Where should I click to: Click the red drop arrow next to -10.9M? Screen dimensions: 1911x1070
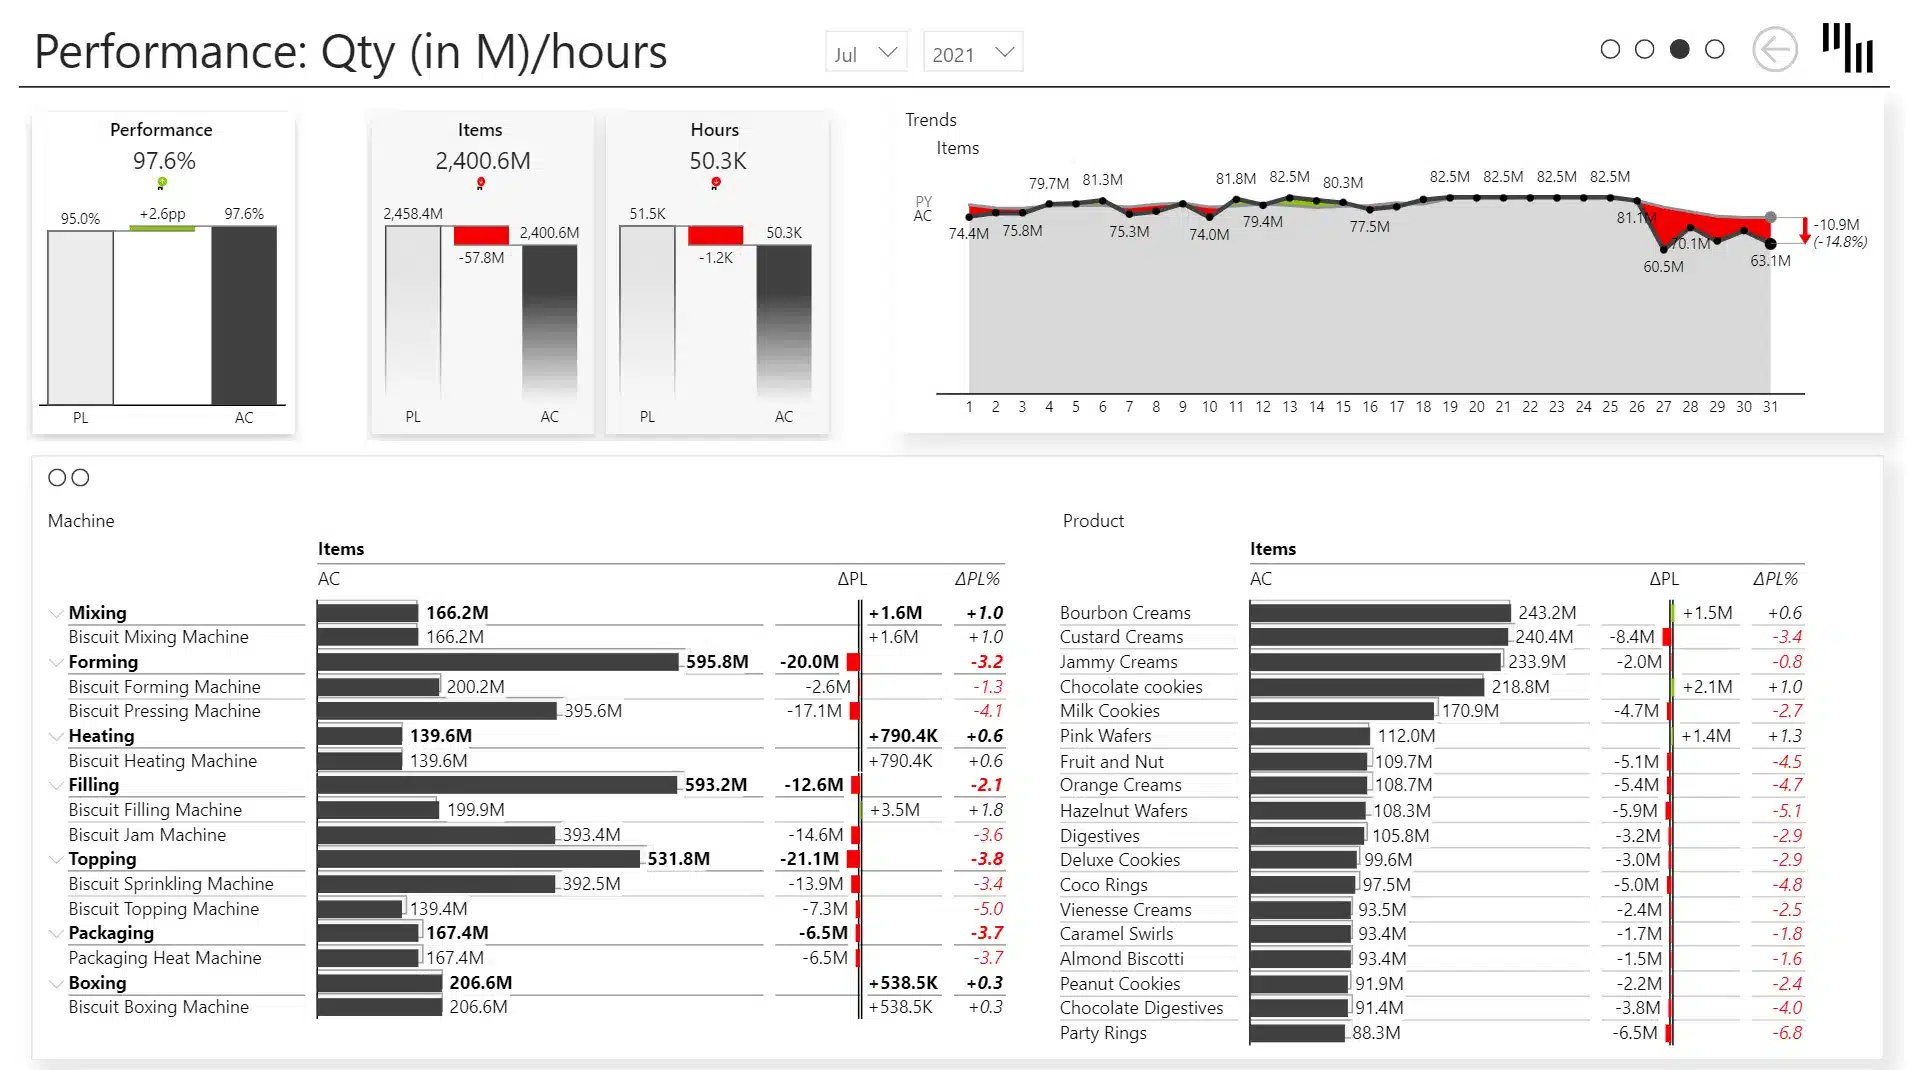coord(1803,232)
